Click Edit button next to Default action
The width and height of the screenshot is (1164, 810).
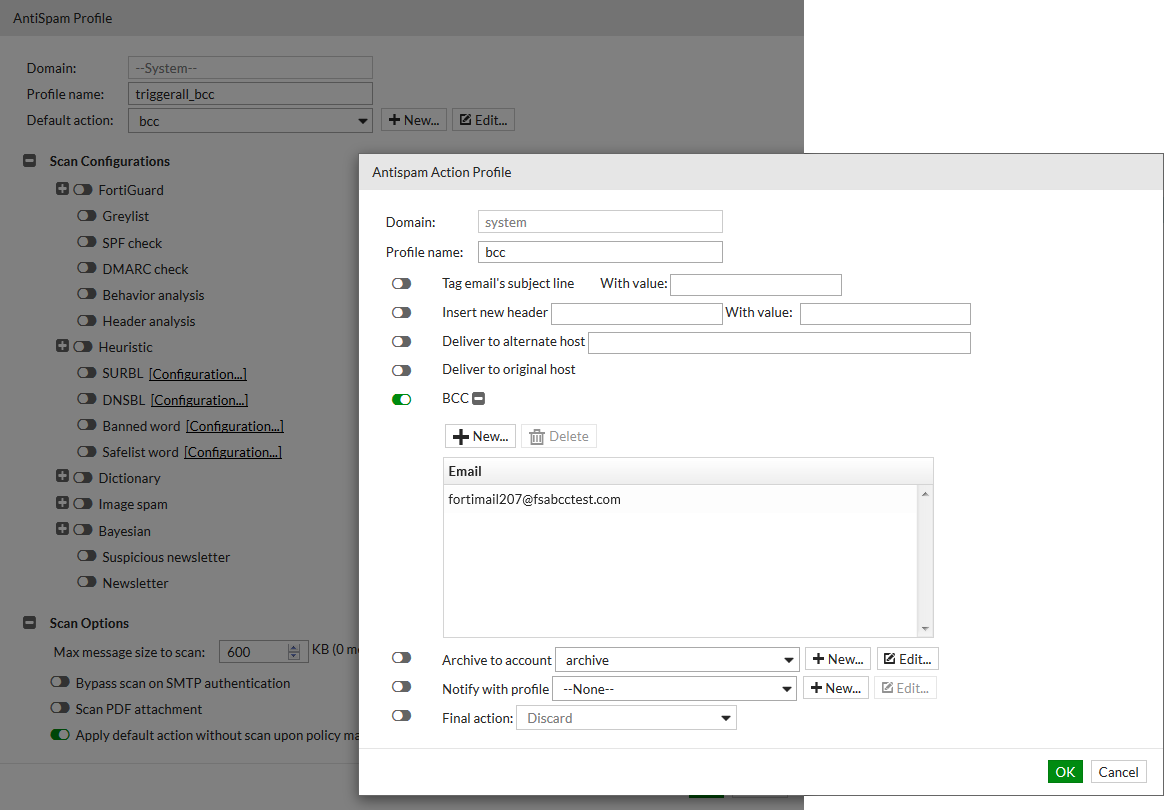pos(483,120)
